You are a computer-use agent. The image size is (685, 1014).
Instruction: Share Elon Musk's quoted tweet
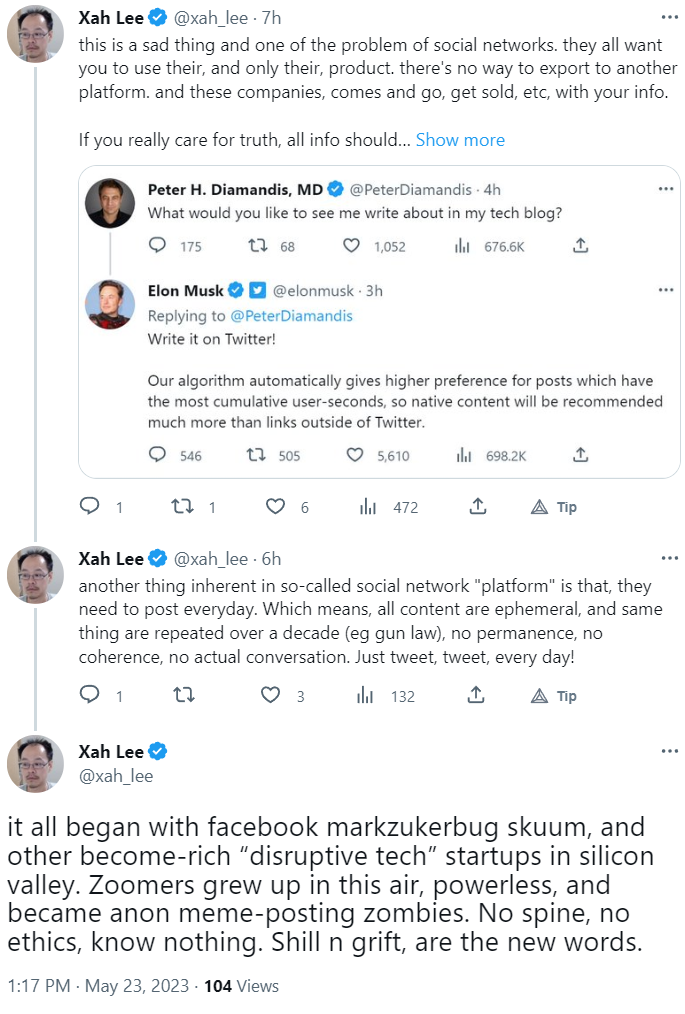point(580,455)
